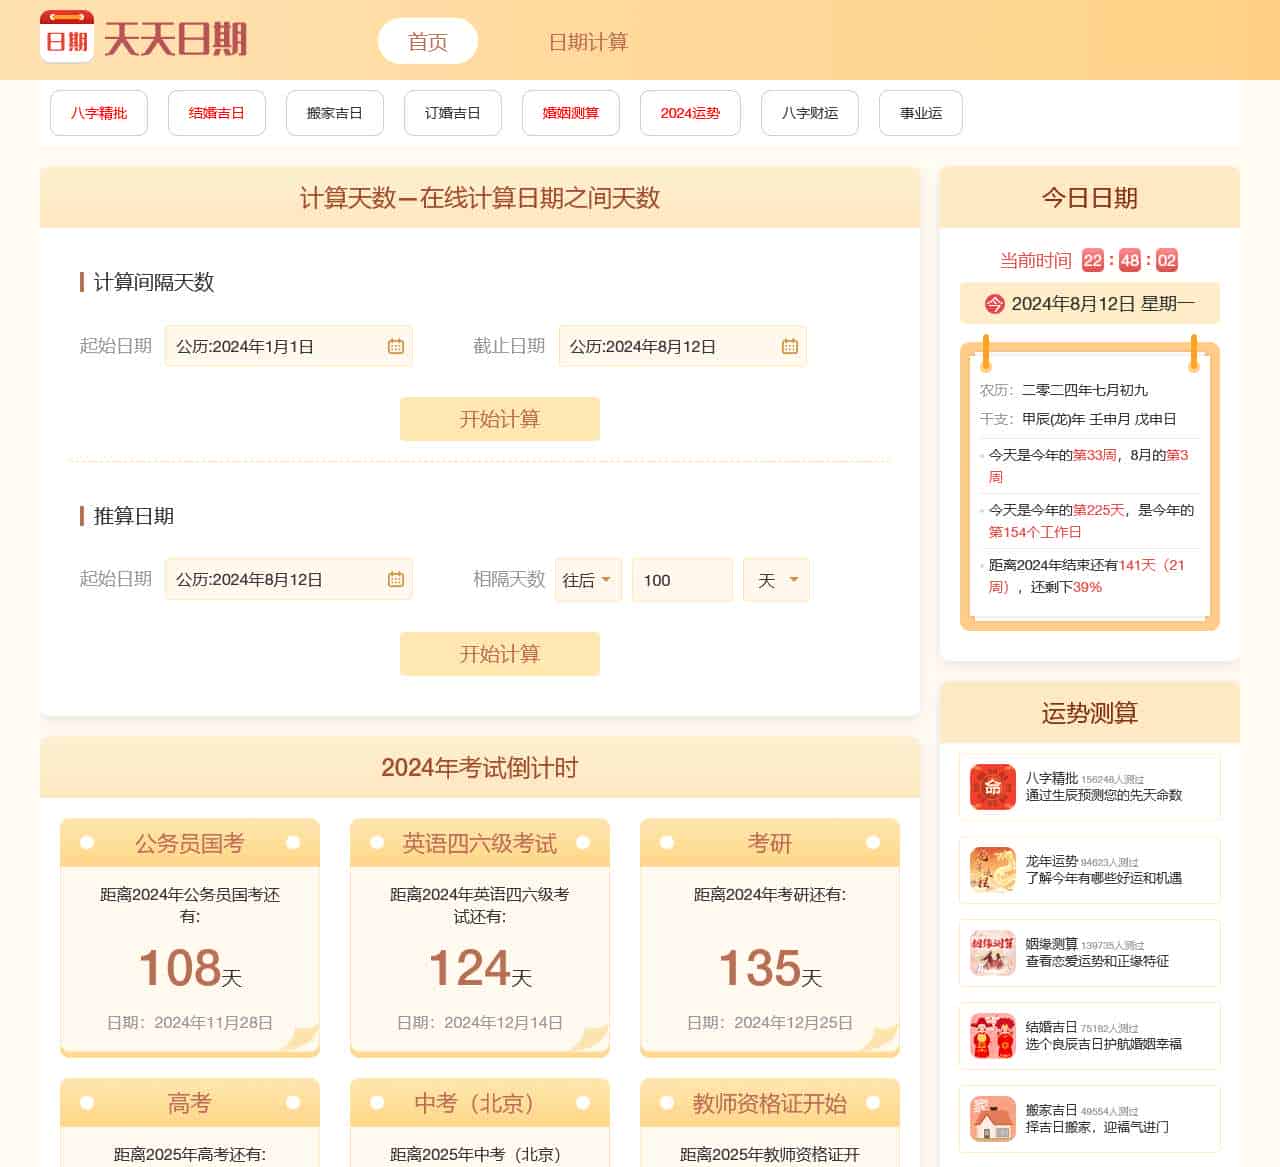The image size is (1280, 1167).
Task: Open the 婚姻测算 tag link
Action: pyautogui.click(x=571, y=113)
